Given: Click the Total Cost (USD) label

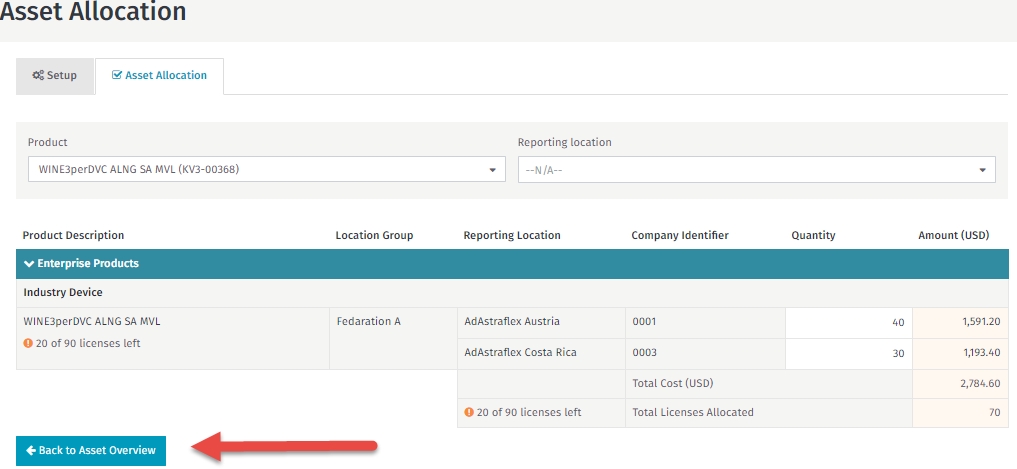Looking at the screenshot, I should (673, 383).
